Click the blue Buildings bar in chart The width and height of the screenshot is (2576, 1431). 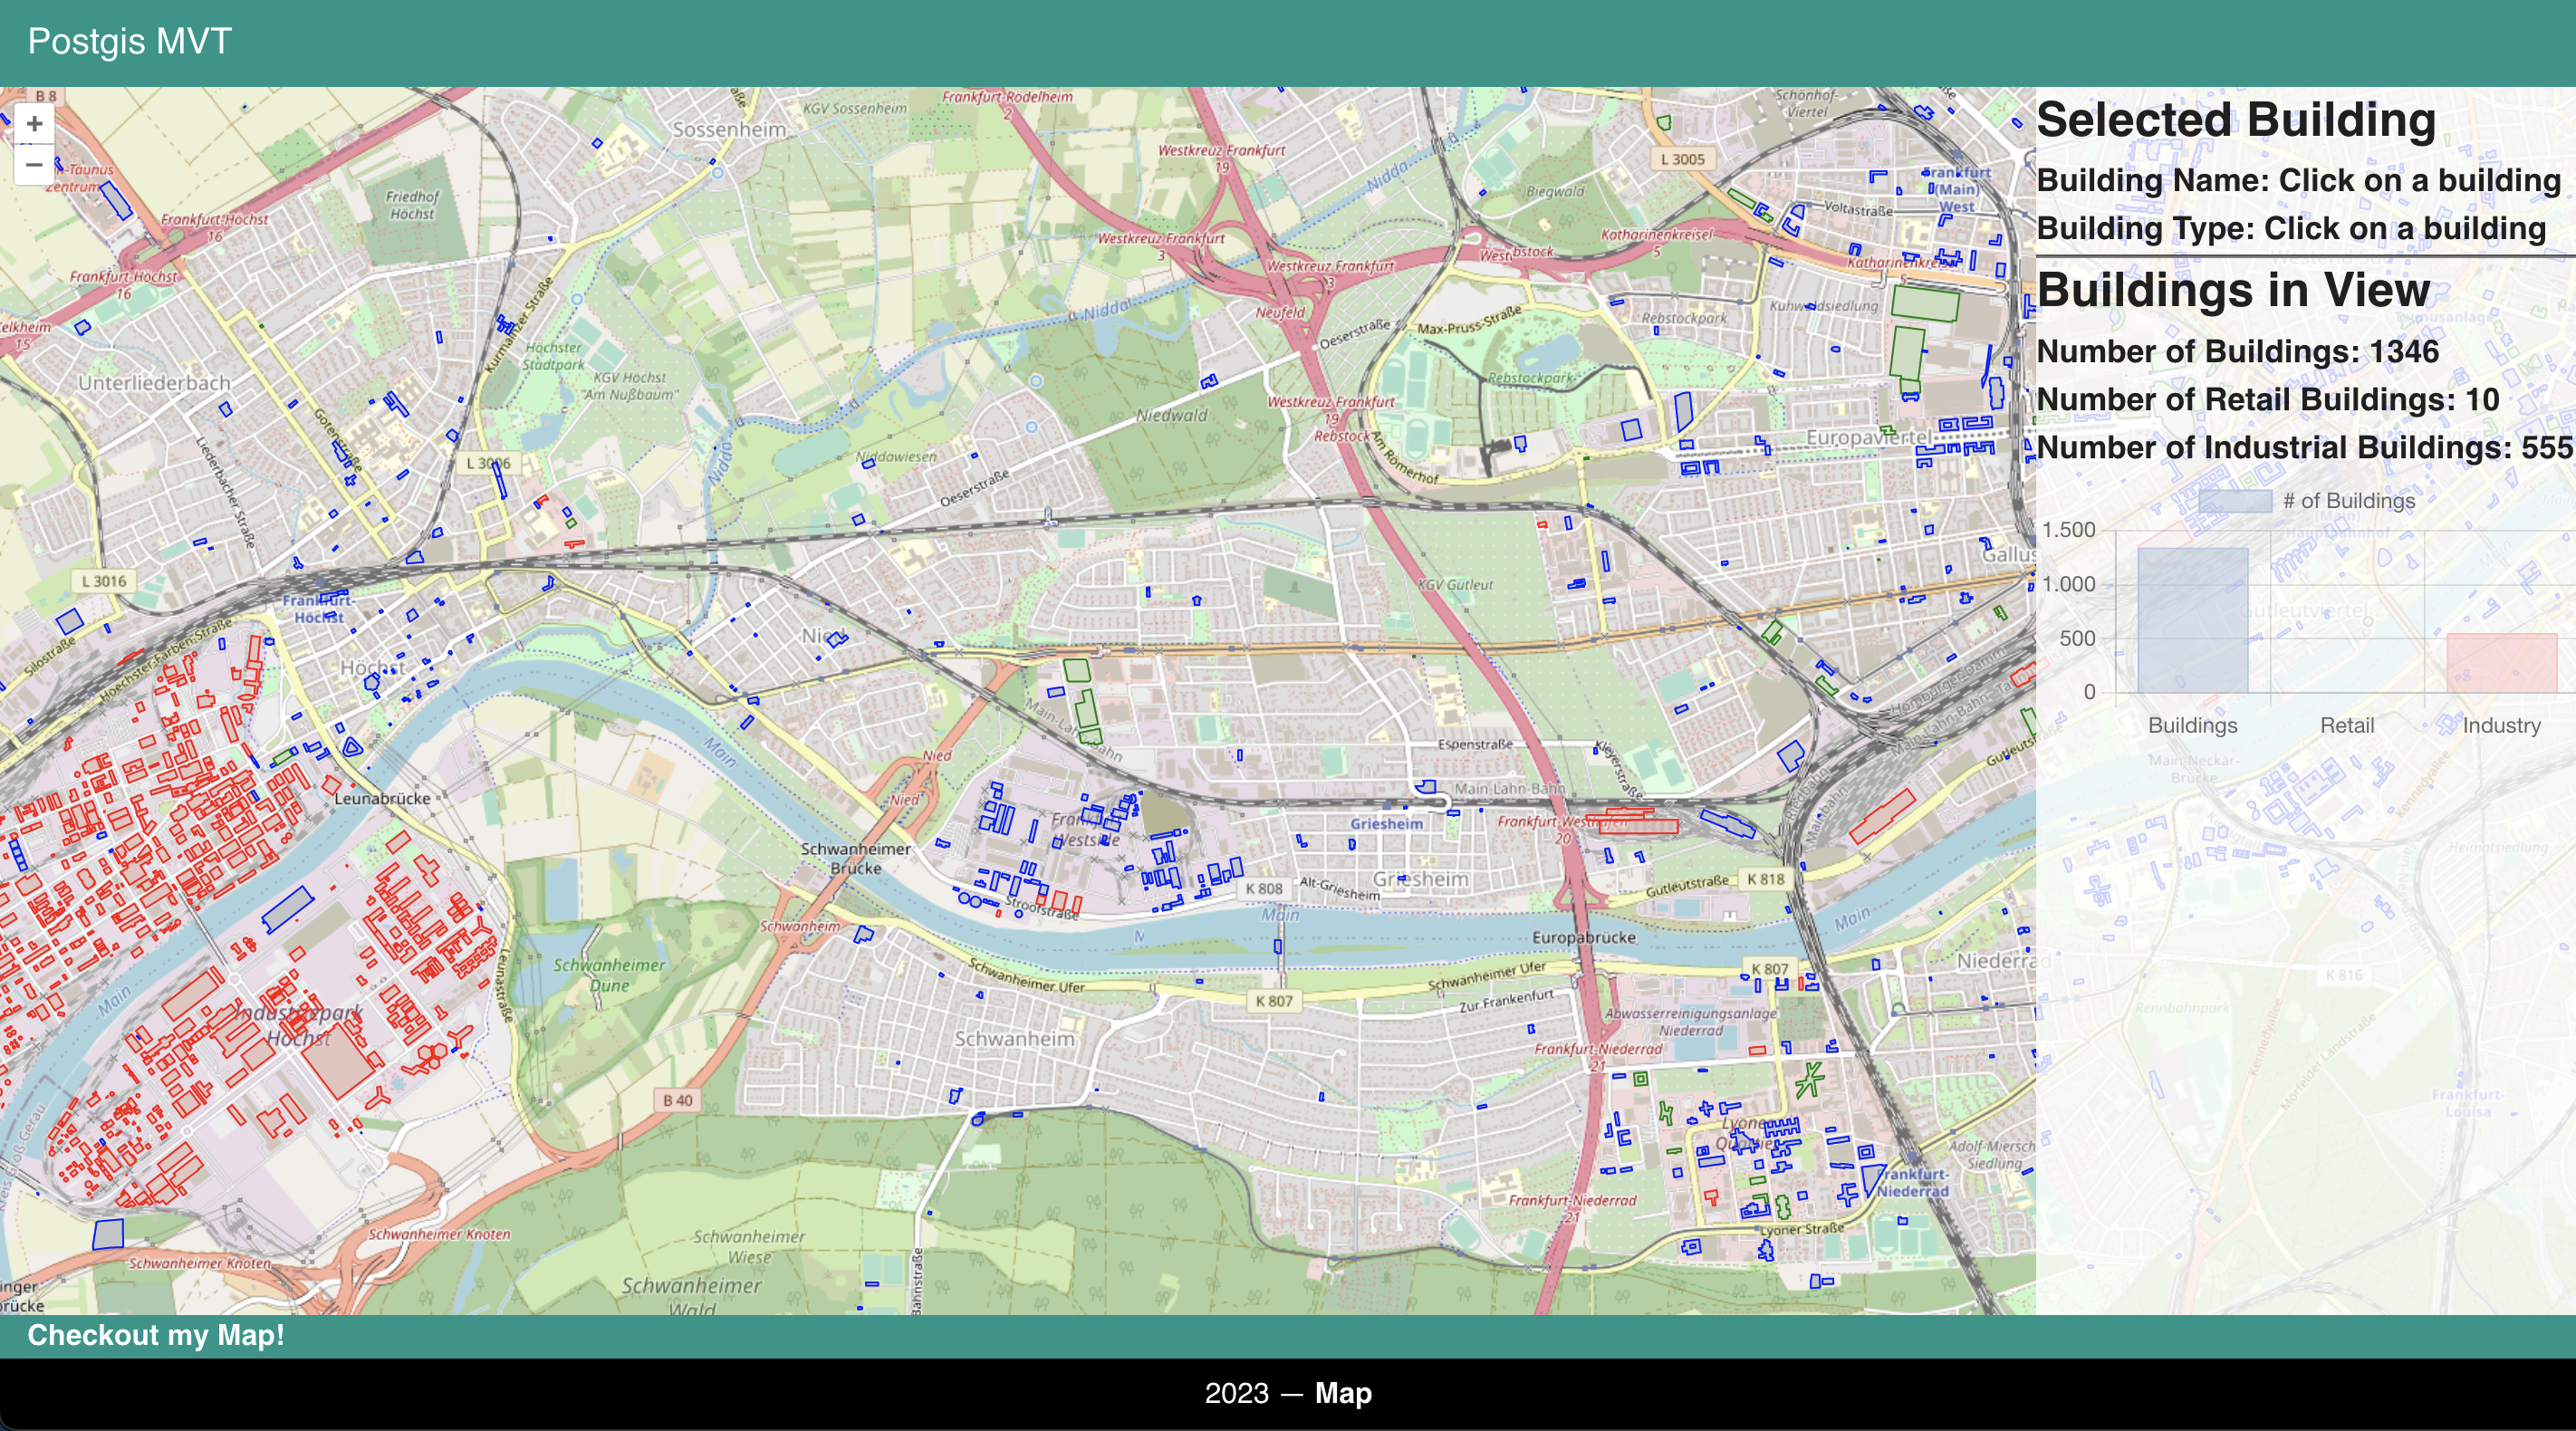[2192, 620]
